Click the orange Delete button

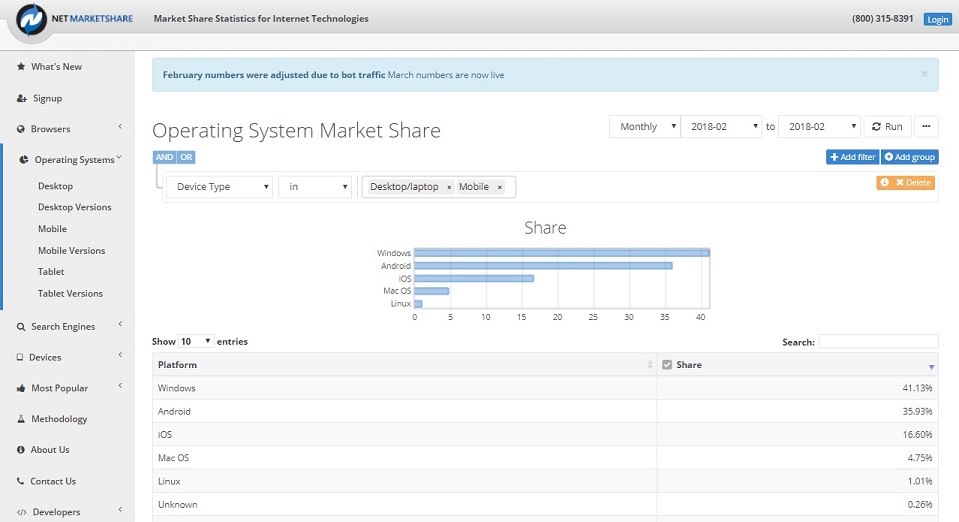906,182
